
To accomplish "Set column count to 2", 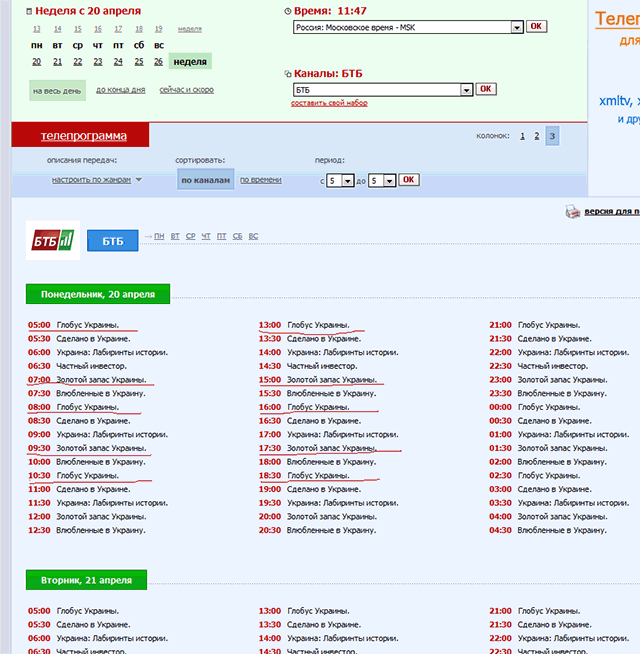I will [536, 135].
